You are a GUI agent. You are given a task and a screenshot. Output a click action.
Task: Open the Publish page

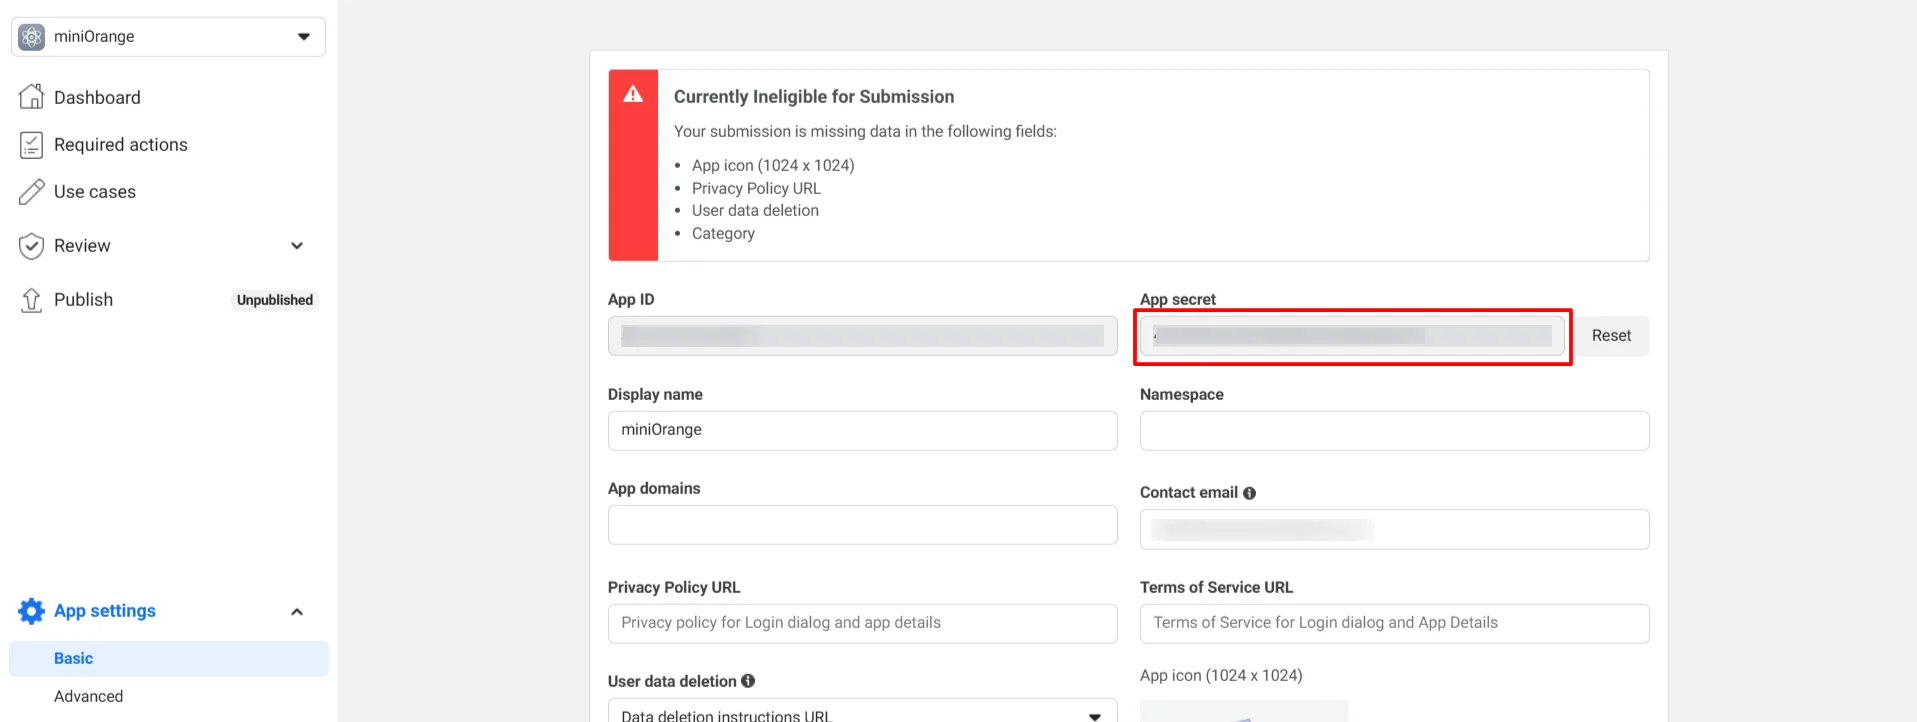83,300
